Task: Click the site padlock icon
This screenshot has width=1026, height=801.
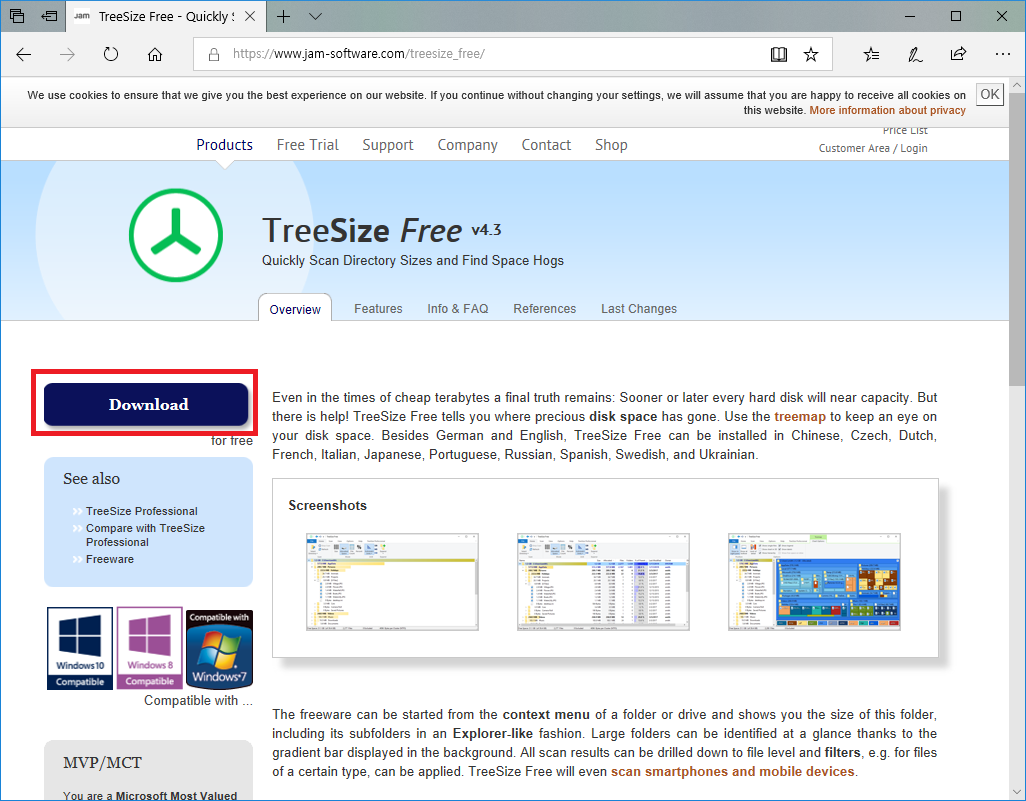Action: [x=213, y=54]
